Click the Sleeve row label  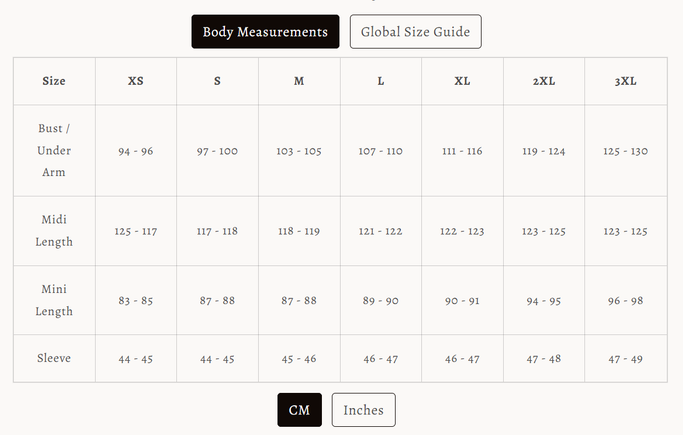point(54,358)
